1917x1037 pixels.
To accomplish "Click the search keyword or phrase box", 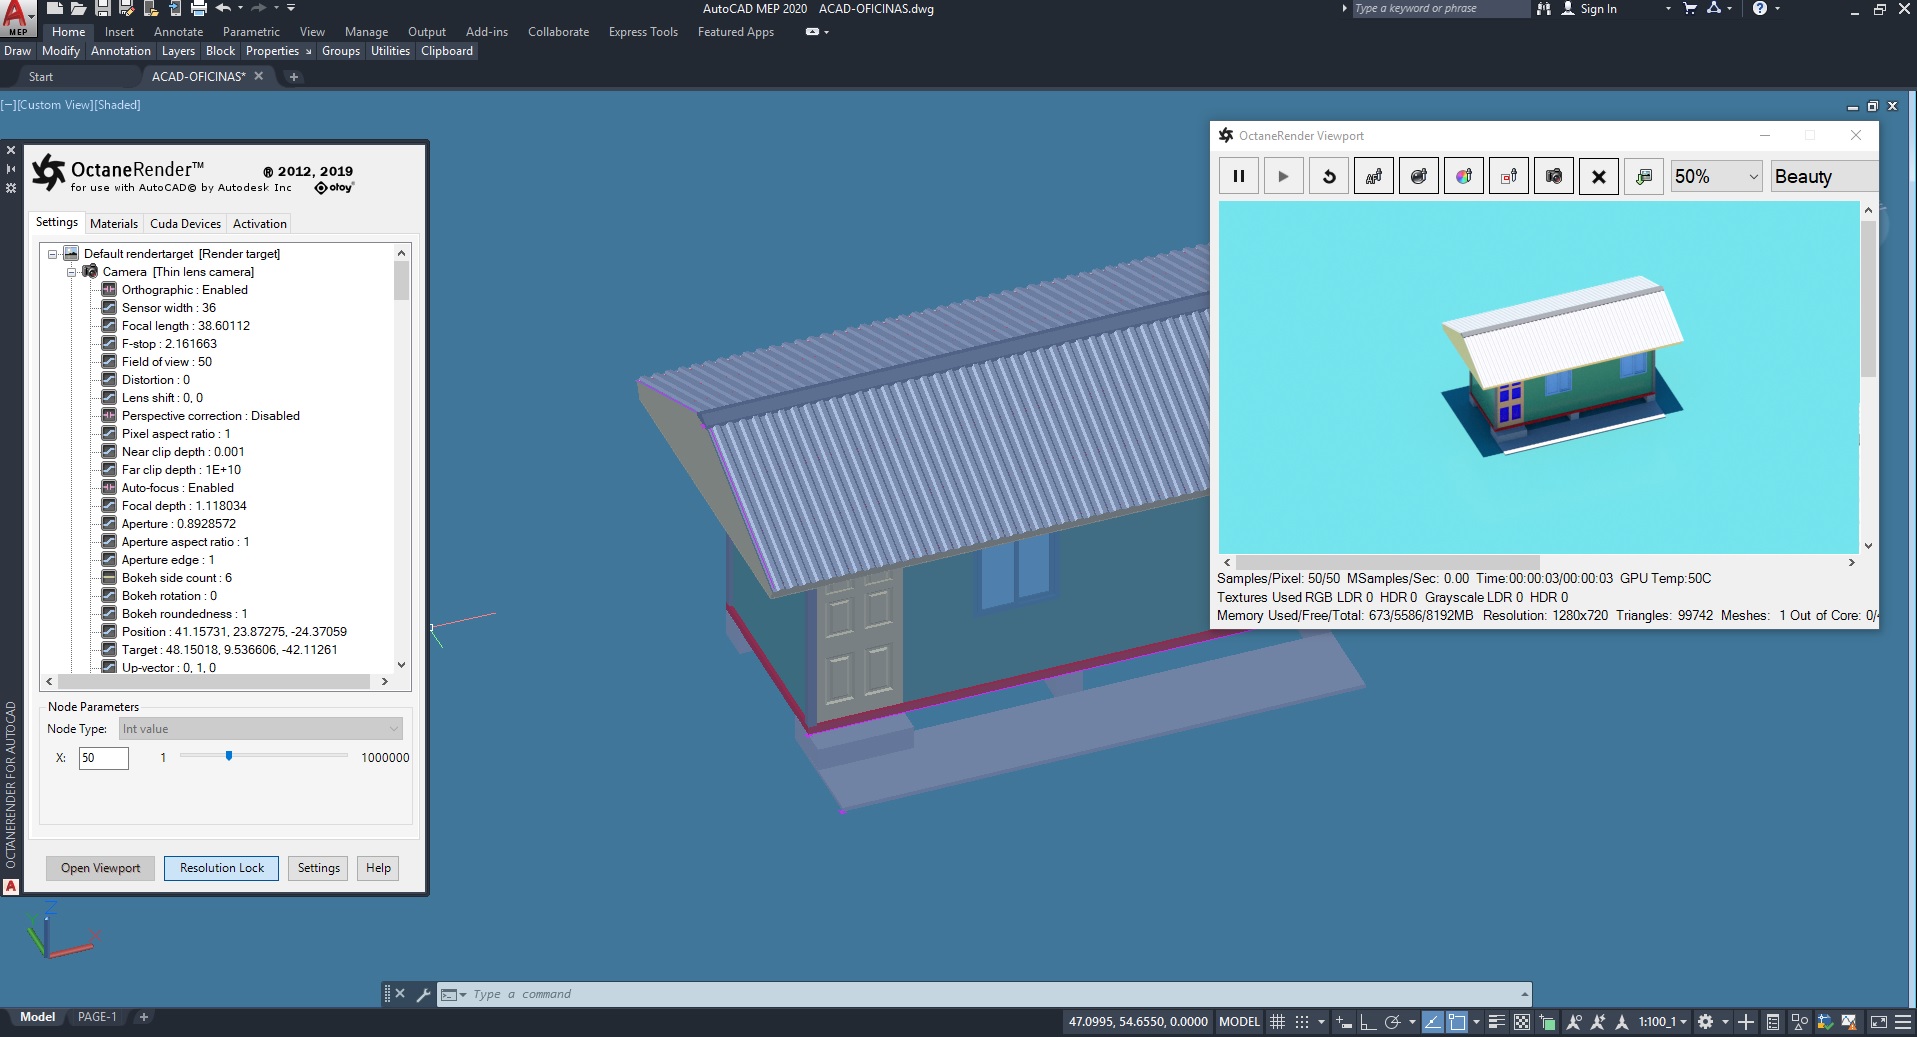I will [1440, 9].
